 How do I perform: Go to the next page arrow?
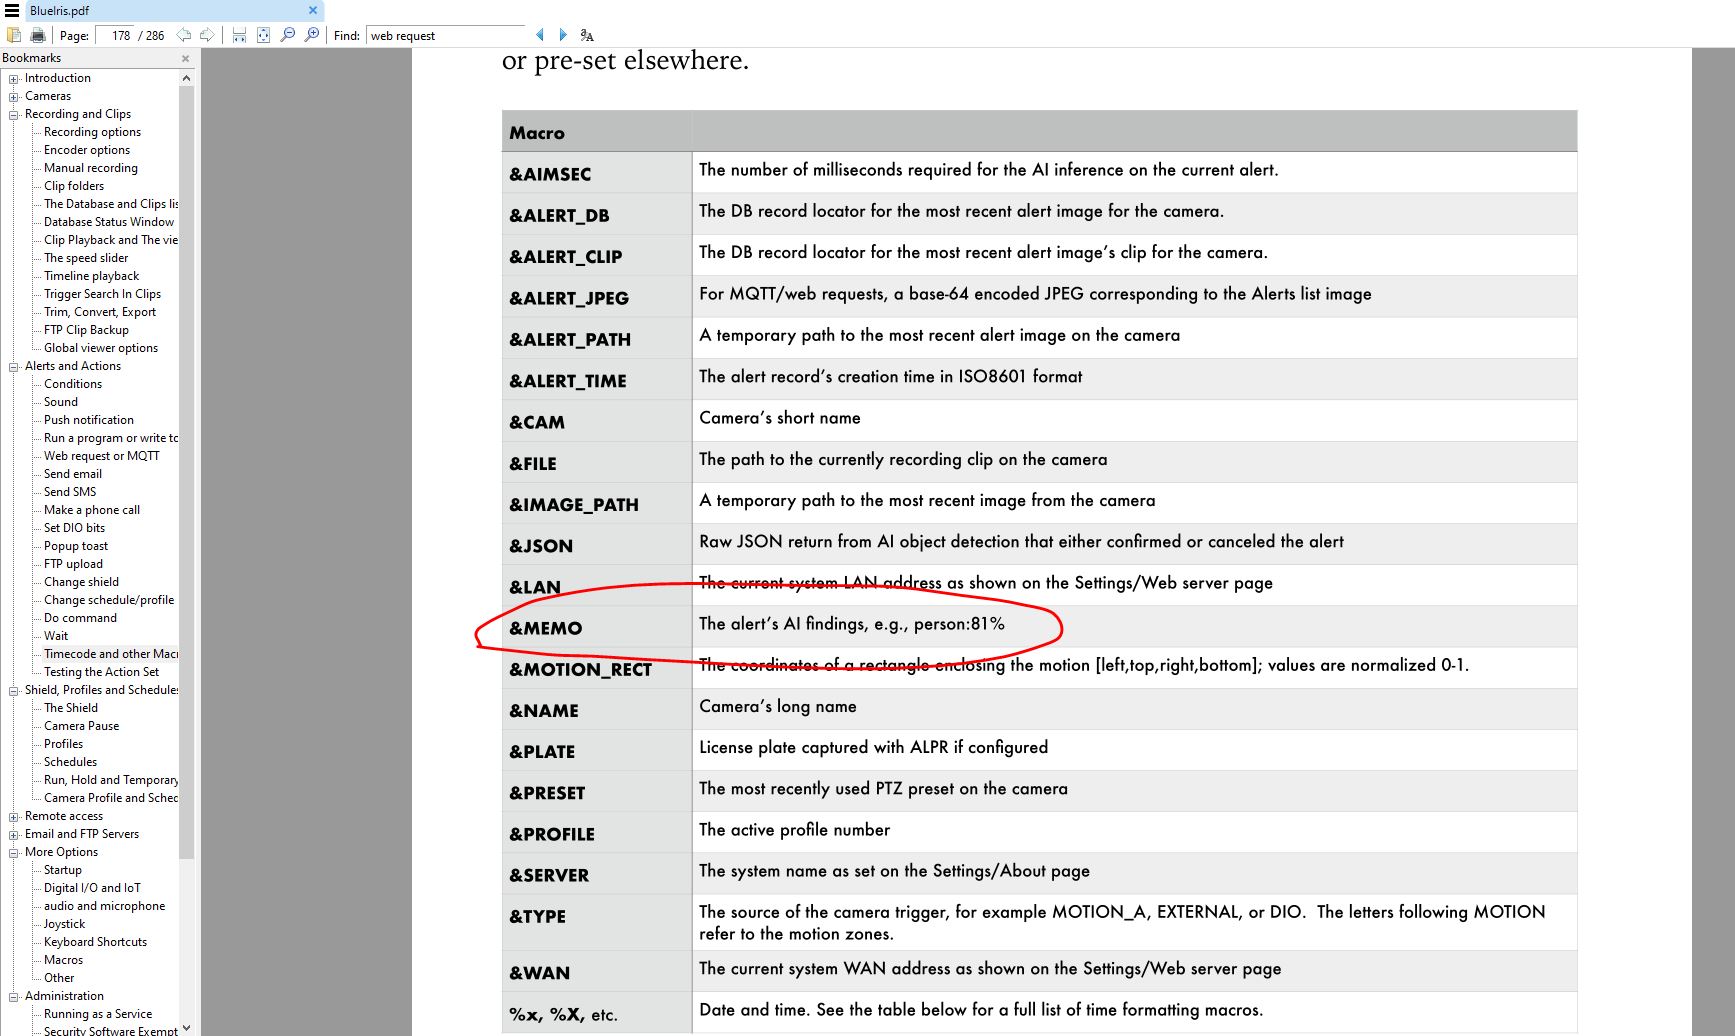point(207,35)
